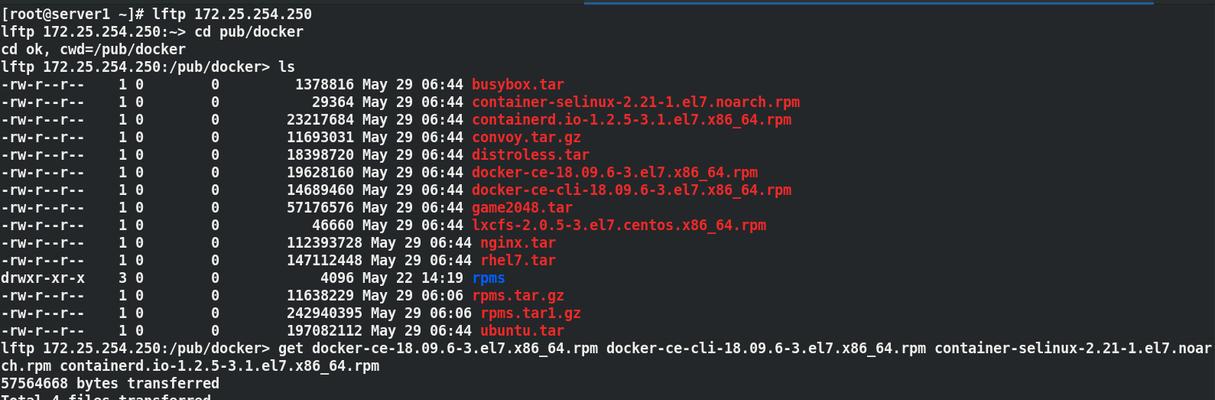Select the distroless.tar entry
Image resolution: width=1215 pixels, height=400 pixels.
click(530, 155)
